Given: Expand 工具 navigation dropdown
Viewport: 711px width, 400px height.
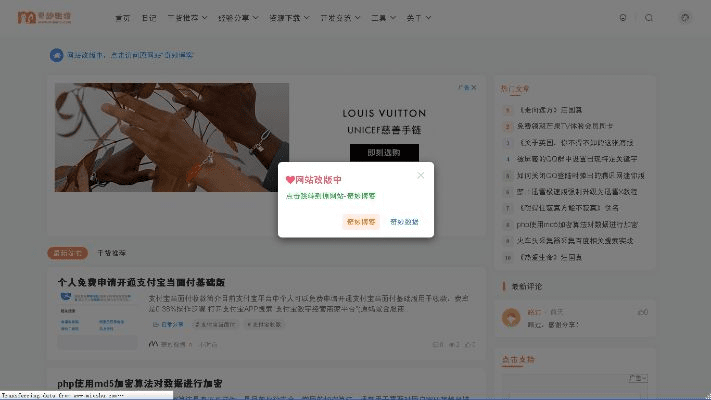Looking at the screenshot, I should click(x=383, y=18).
